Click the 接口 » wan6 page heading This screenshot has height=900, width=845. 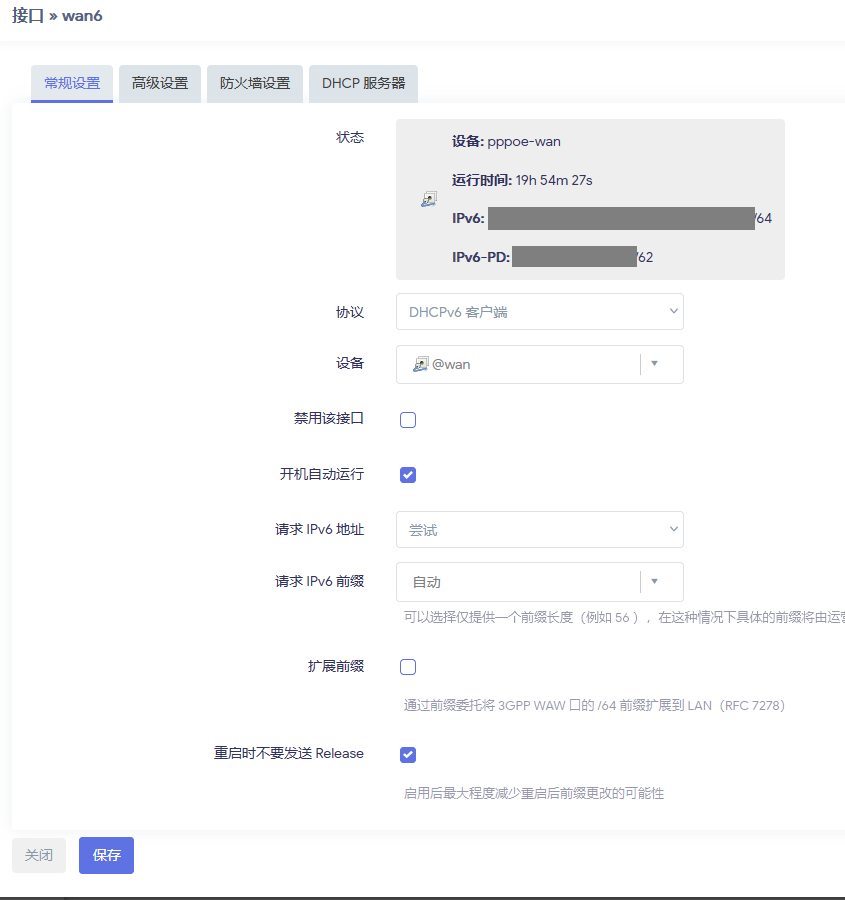(x=57, y=16)
